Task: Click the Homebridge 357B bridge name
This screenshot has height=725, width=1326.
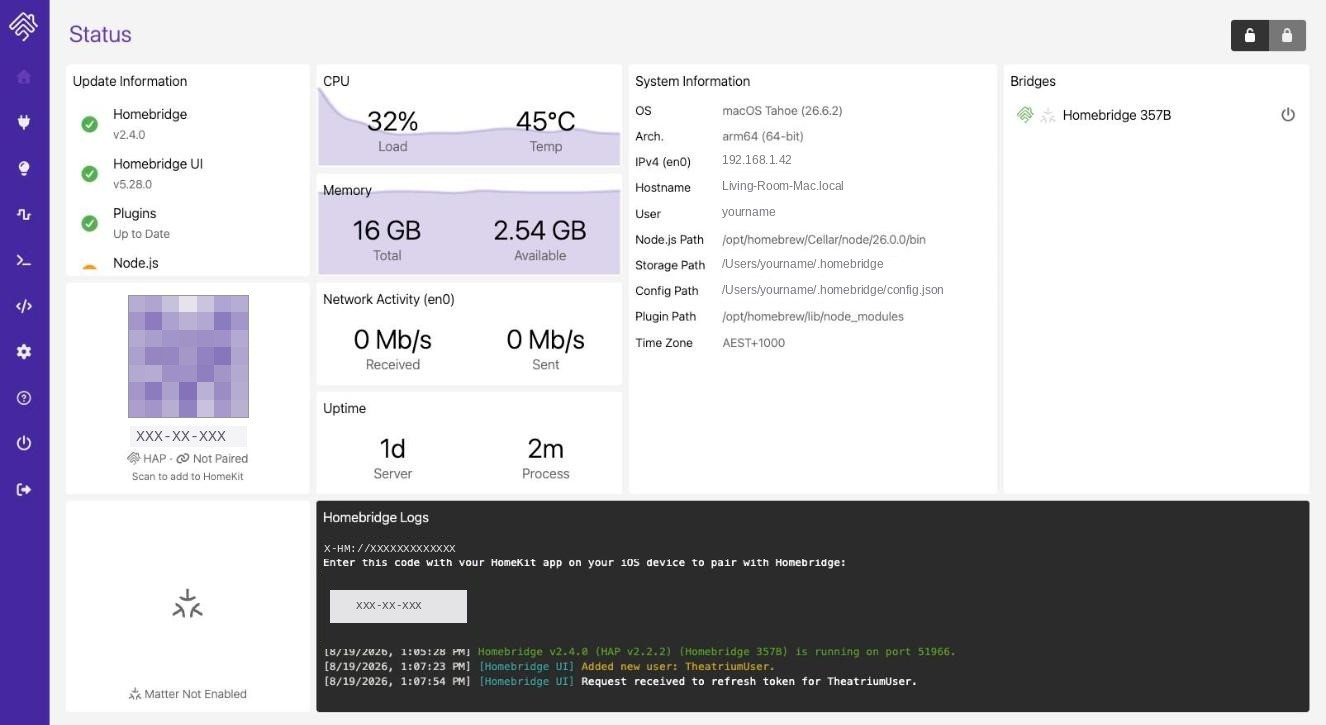Action: point(1117,115)
